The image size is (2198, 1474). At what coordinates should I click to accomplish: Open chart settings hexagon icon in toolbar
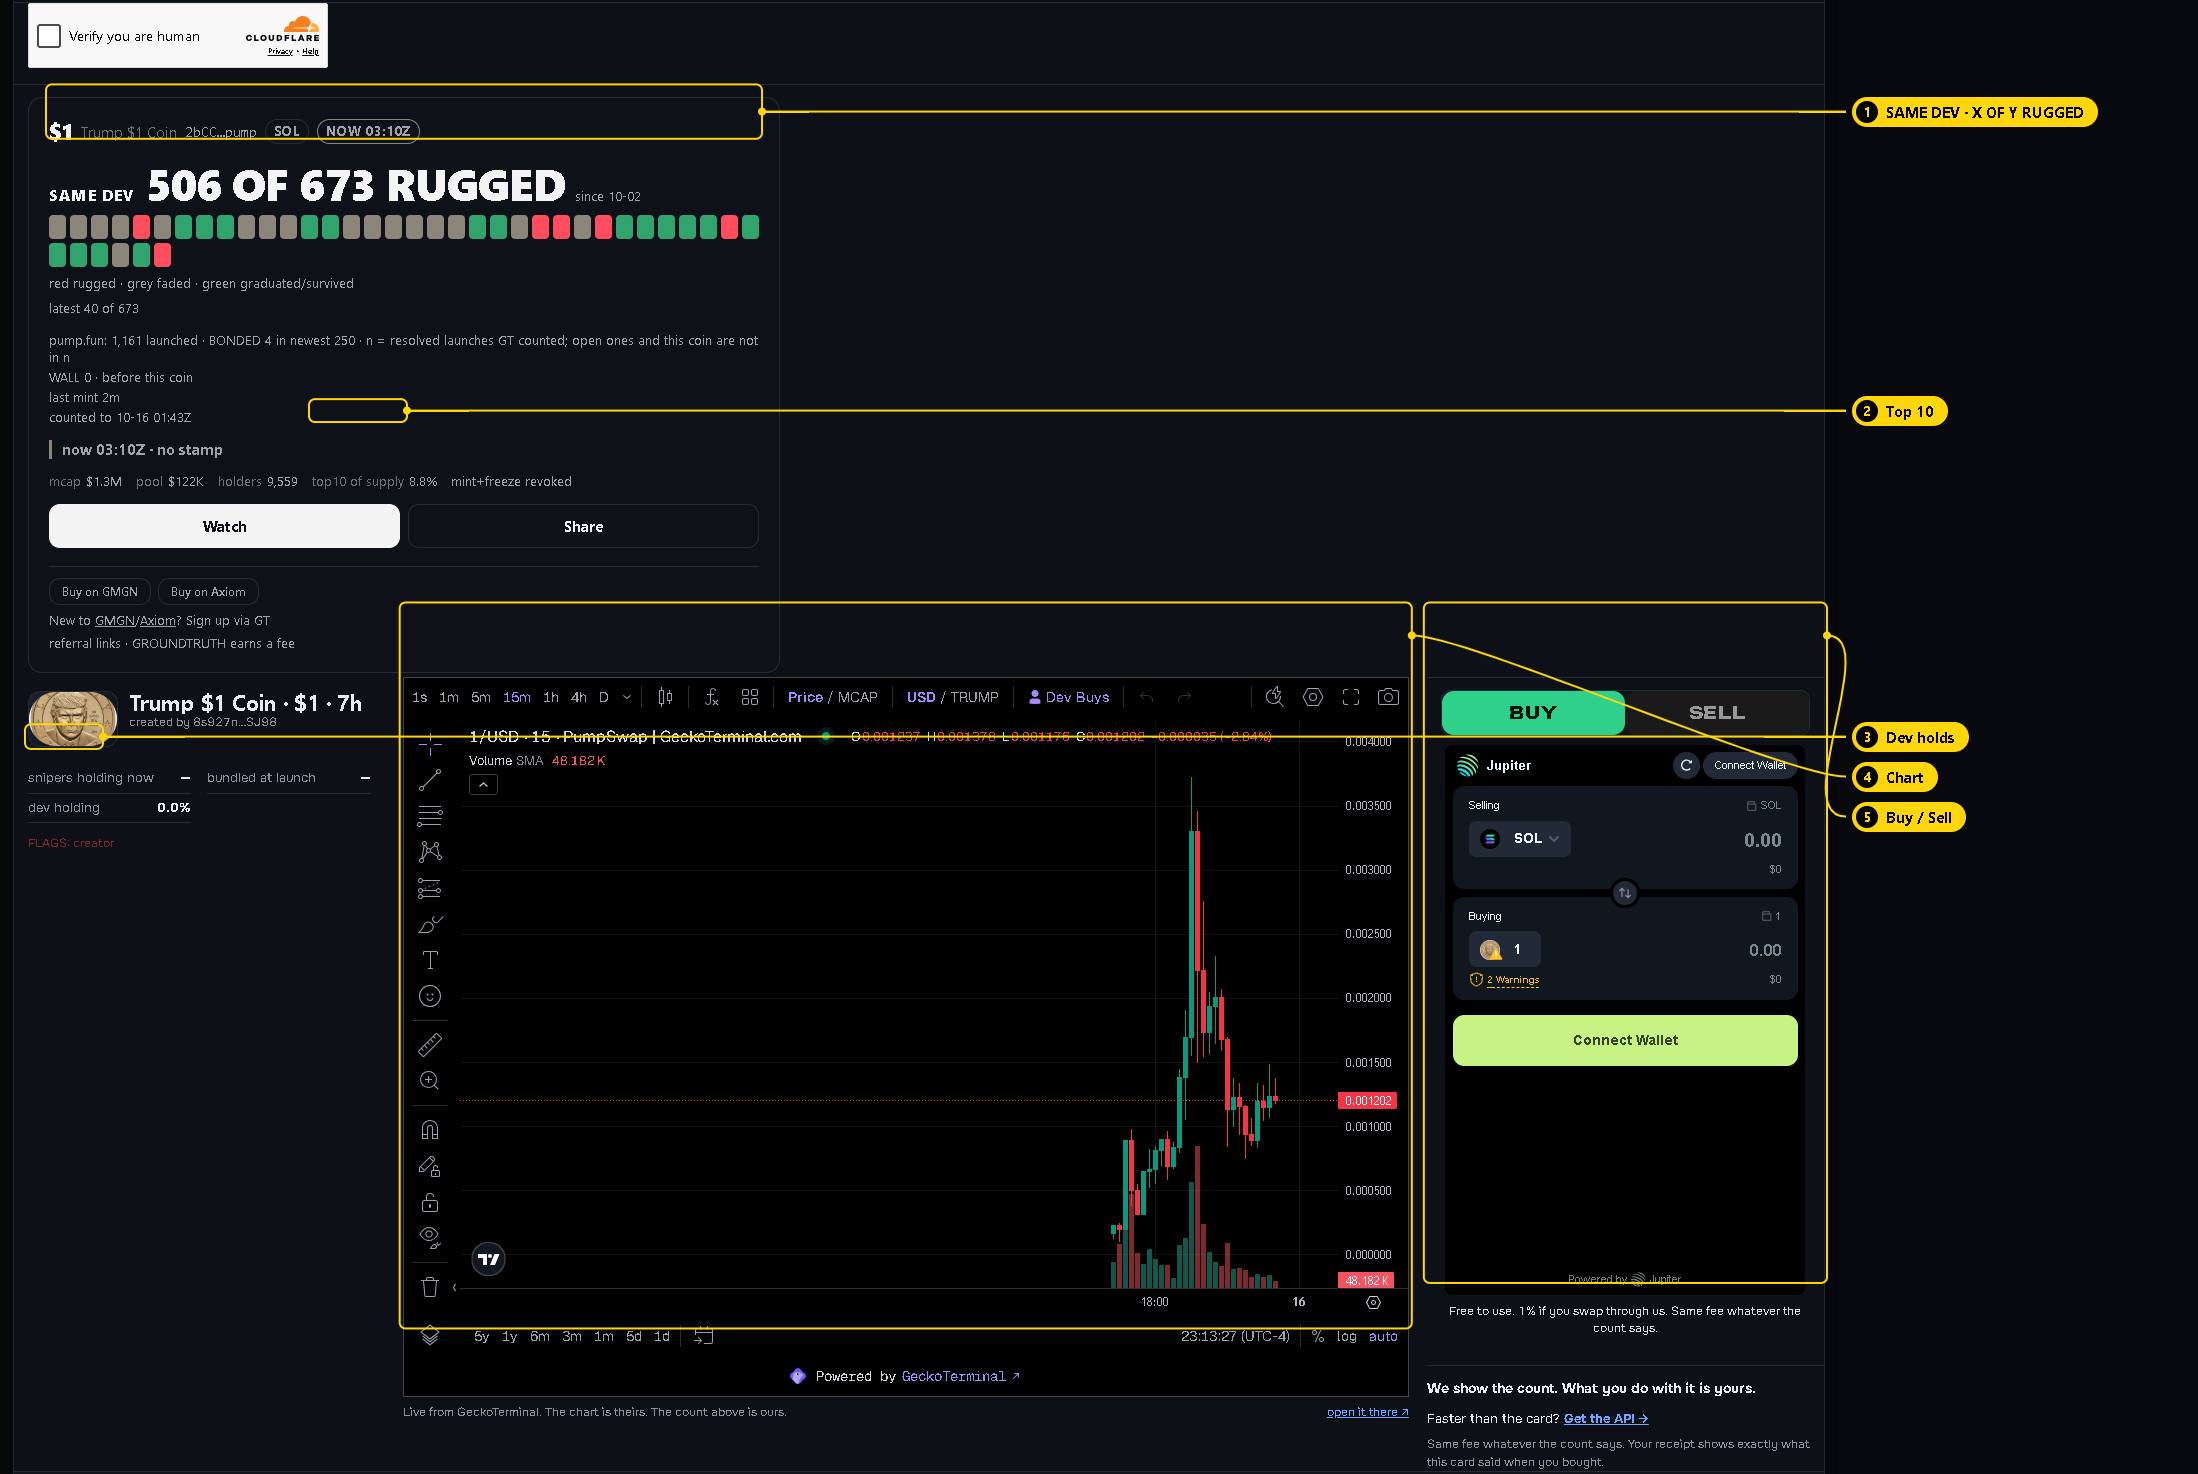[1313, 697]
